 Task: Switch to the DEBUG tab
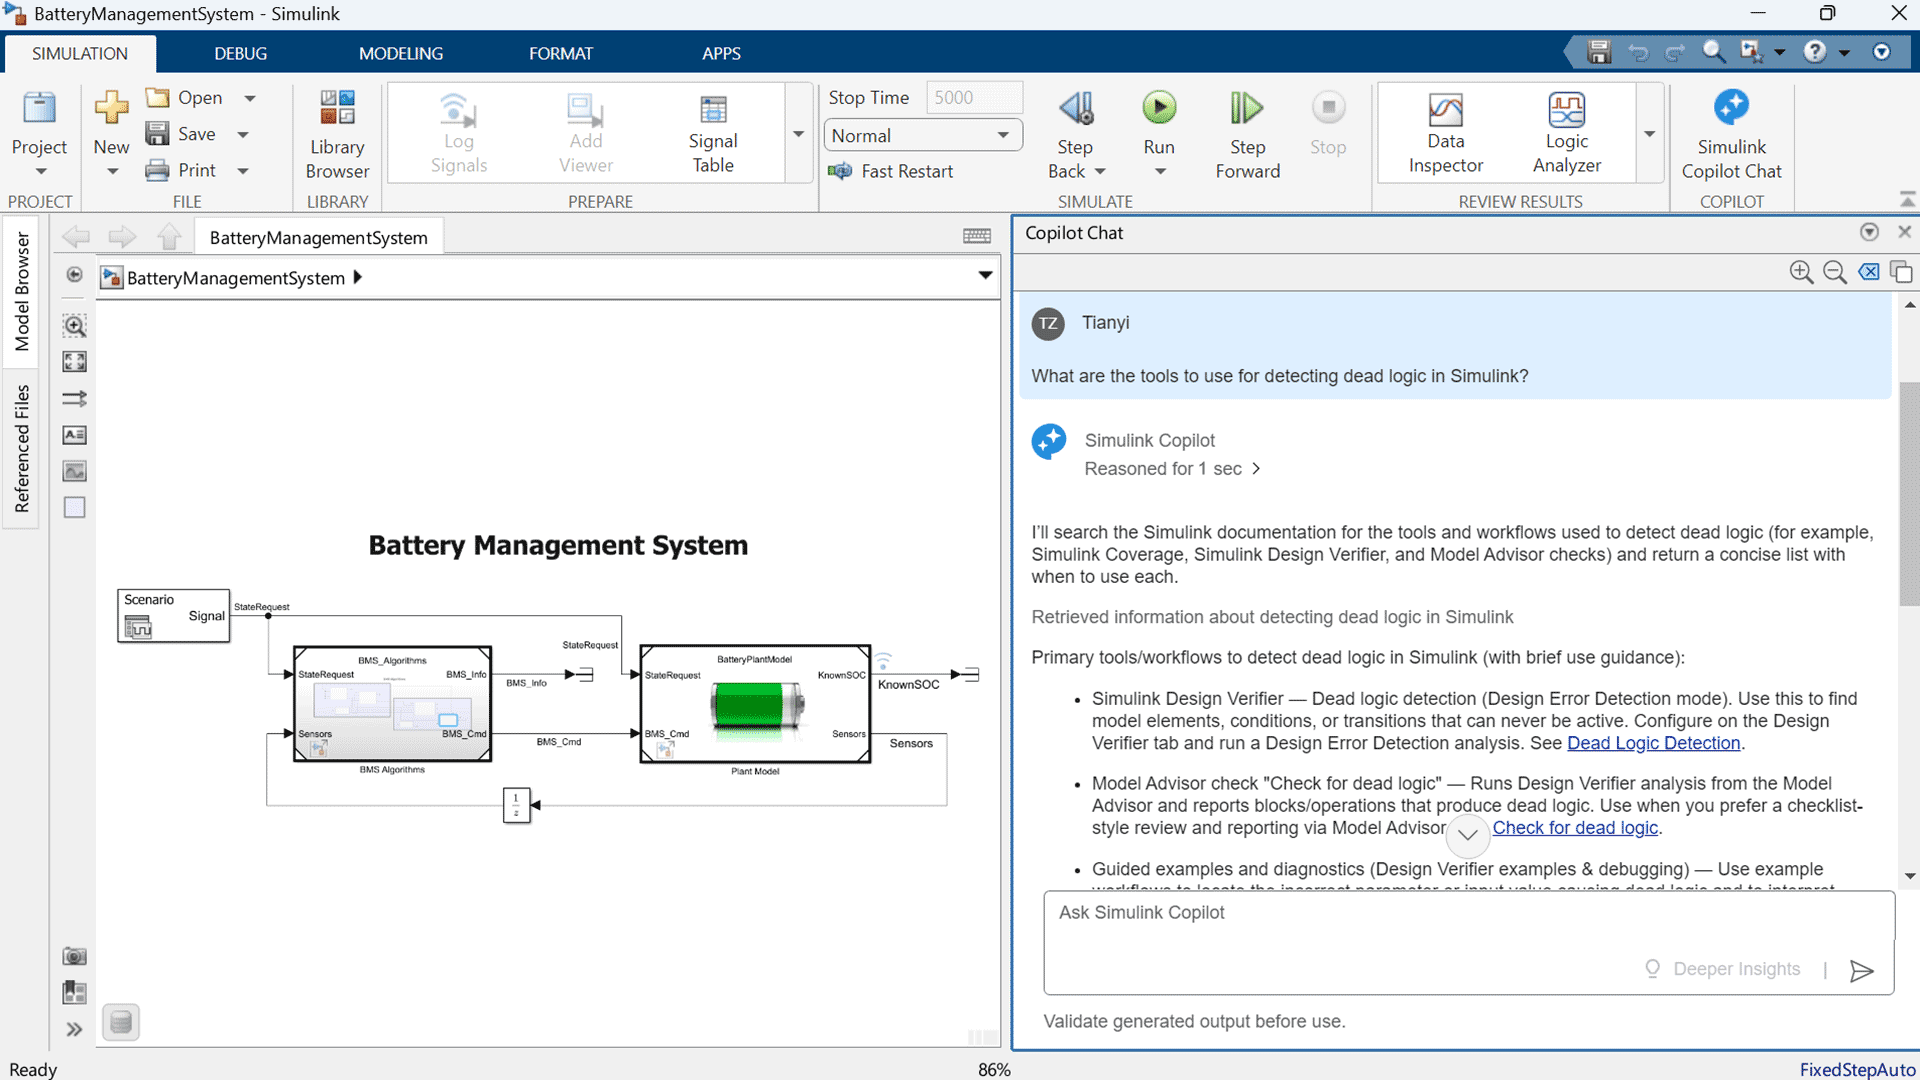click(x=240, y=53)
